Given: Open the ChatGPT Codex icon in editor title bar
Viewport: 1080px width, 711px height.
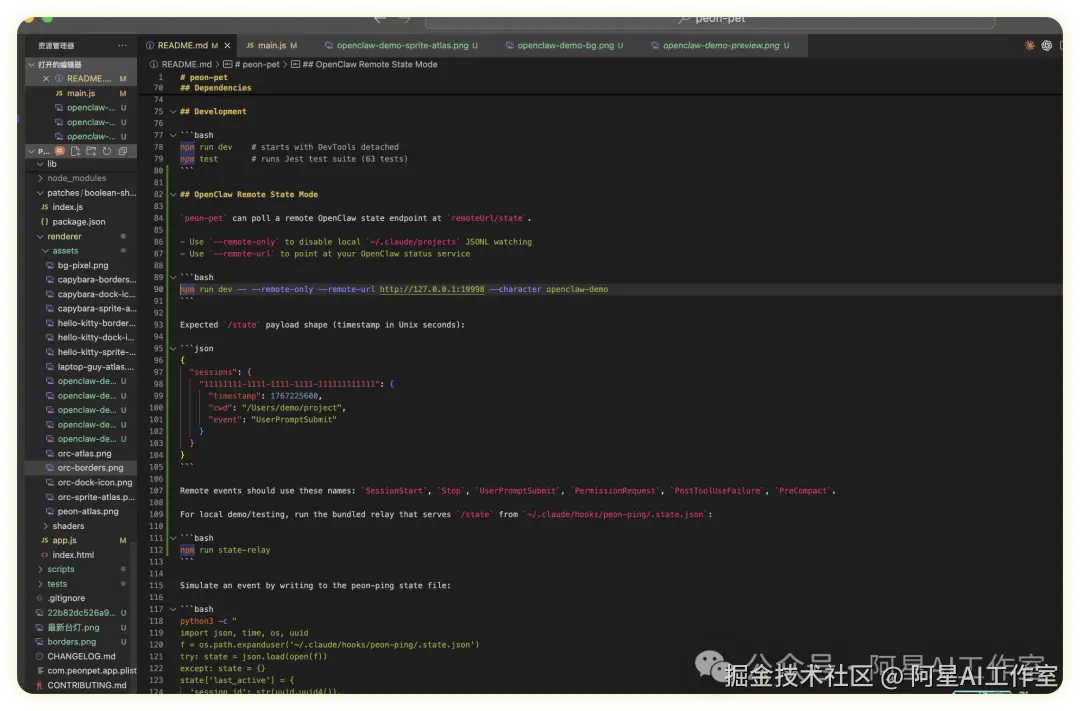Looking at the screenshot, I should 1046,45.
